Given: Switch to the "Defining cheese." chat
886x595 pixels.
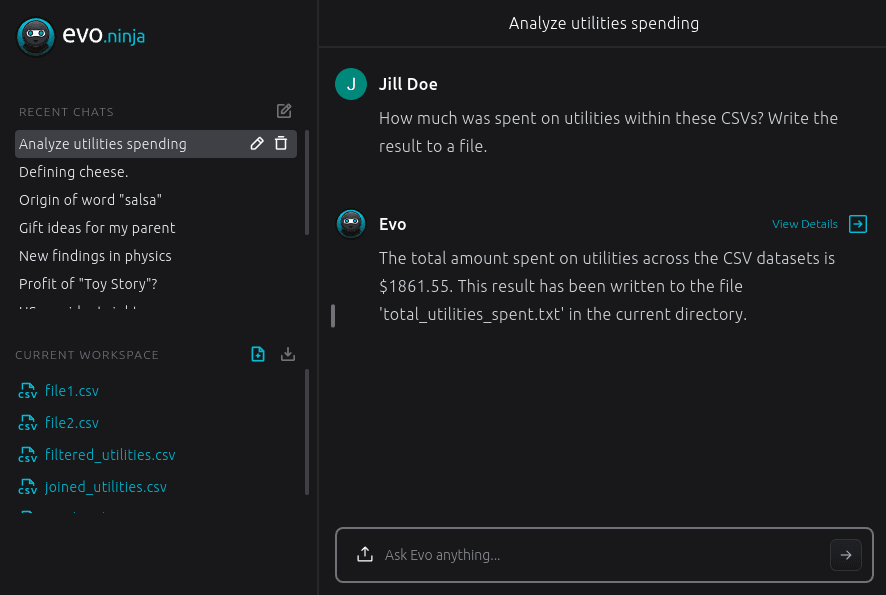Looking at the screenshot, I should 73,172.
